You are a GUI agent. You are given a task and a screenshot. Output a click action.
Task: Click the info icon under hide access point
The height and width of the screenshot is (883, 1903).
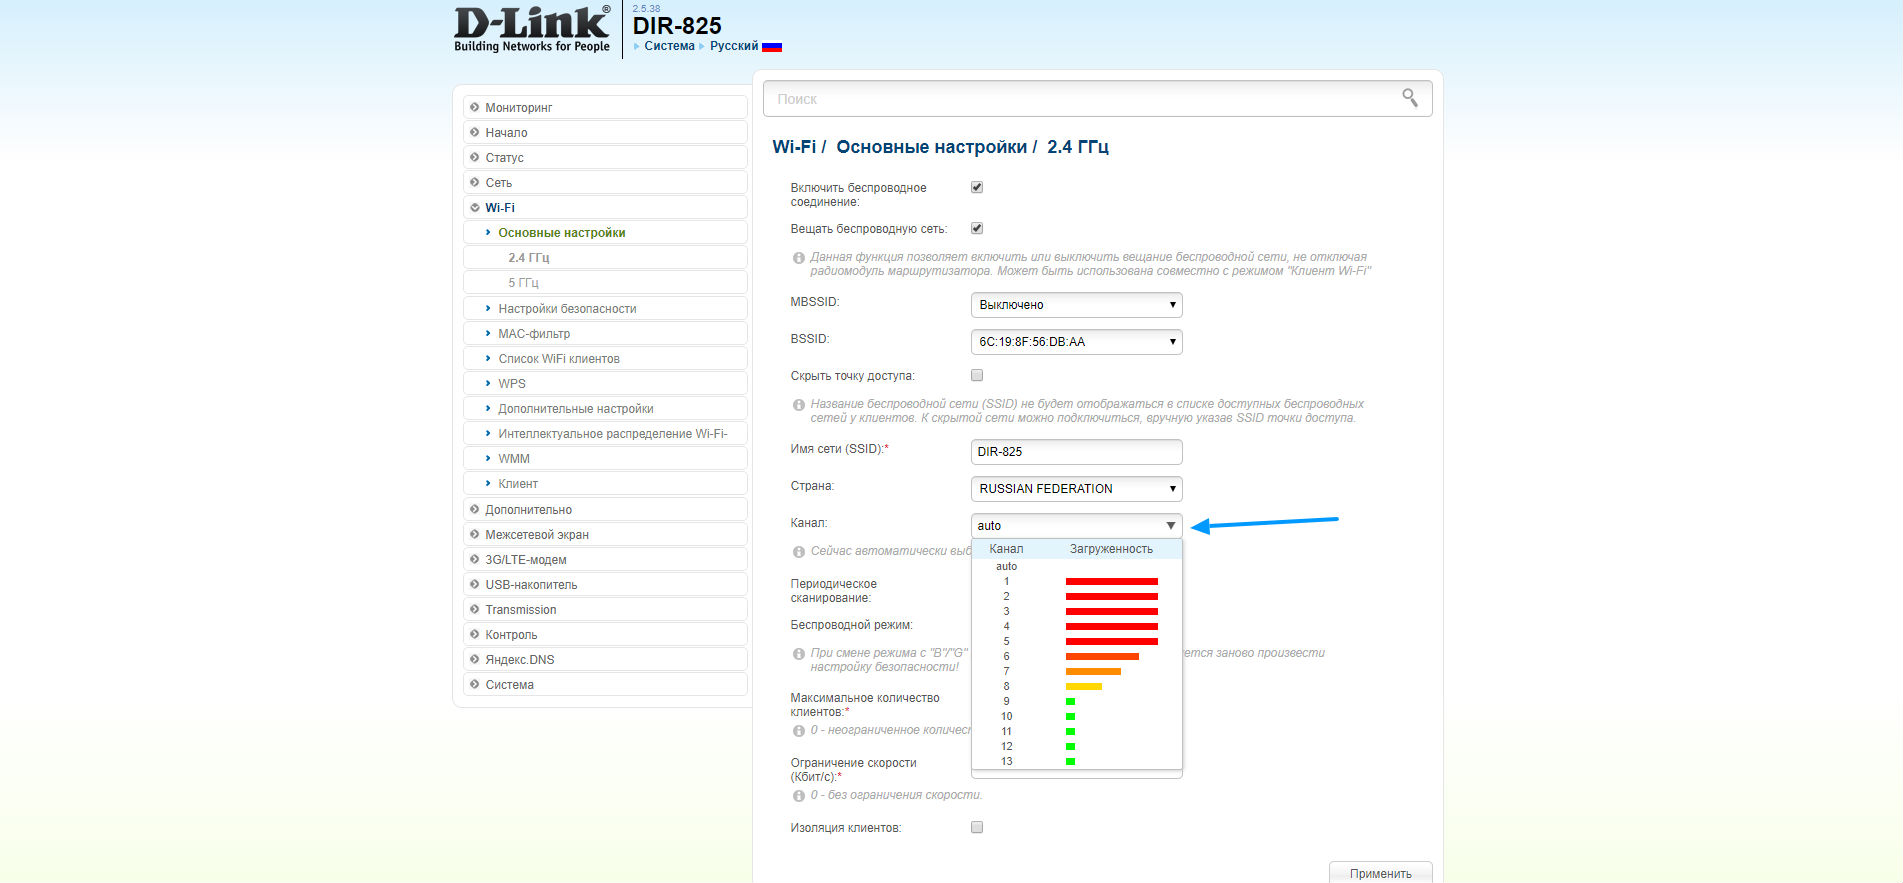pyautogui.click(x=799, y=405)
